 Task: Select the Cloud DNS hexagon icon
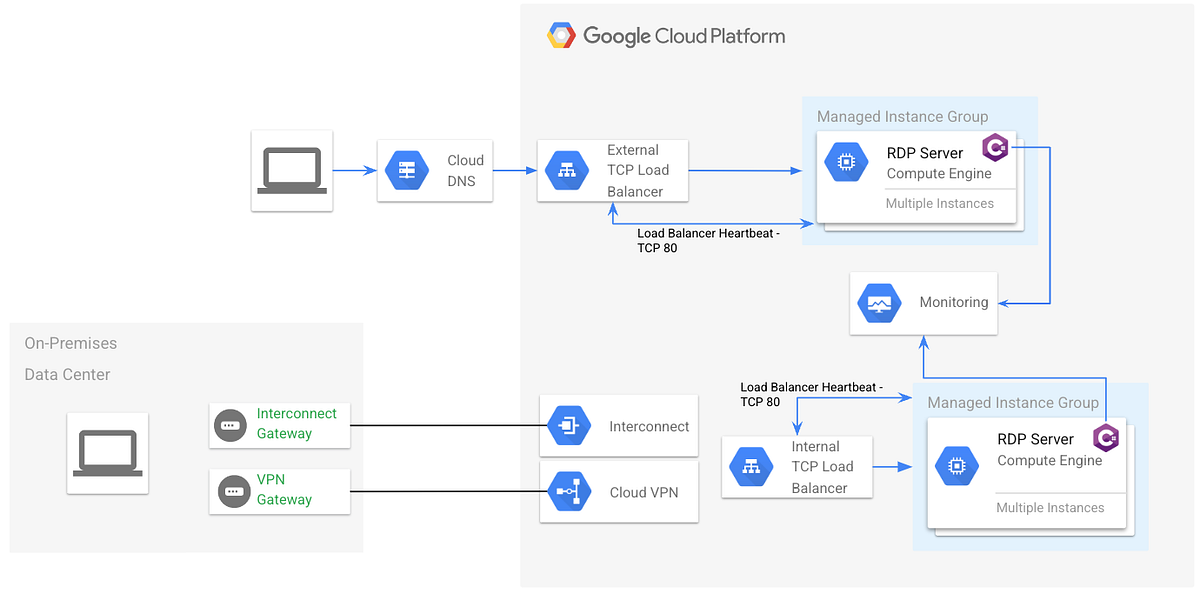click(x=407, y=170)
